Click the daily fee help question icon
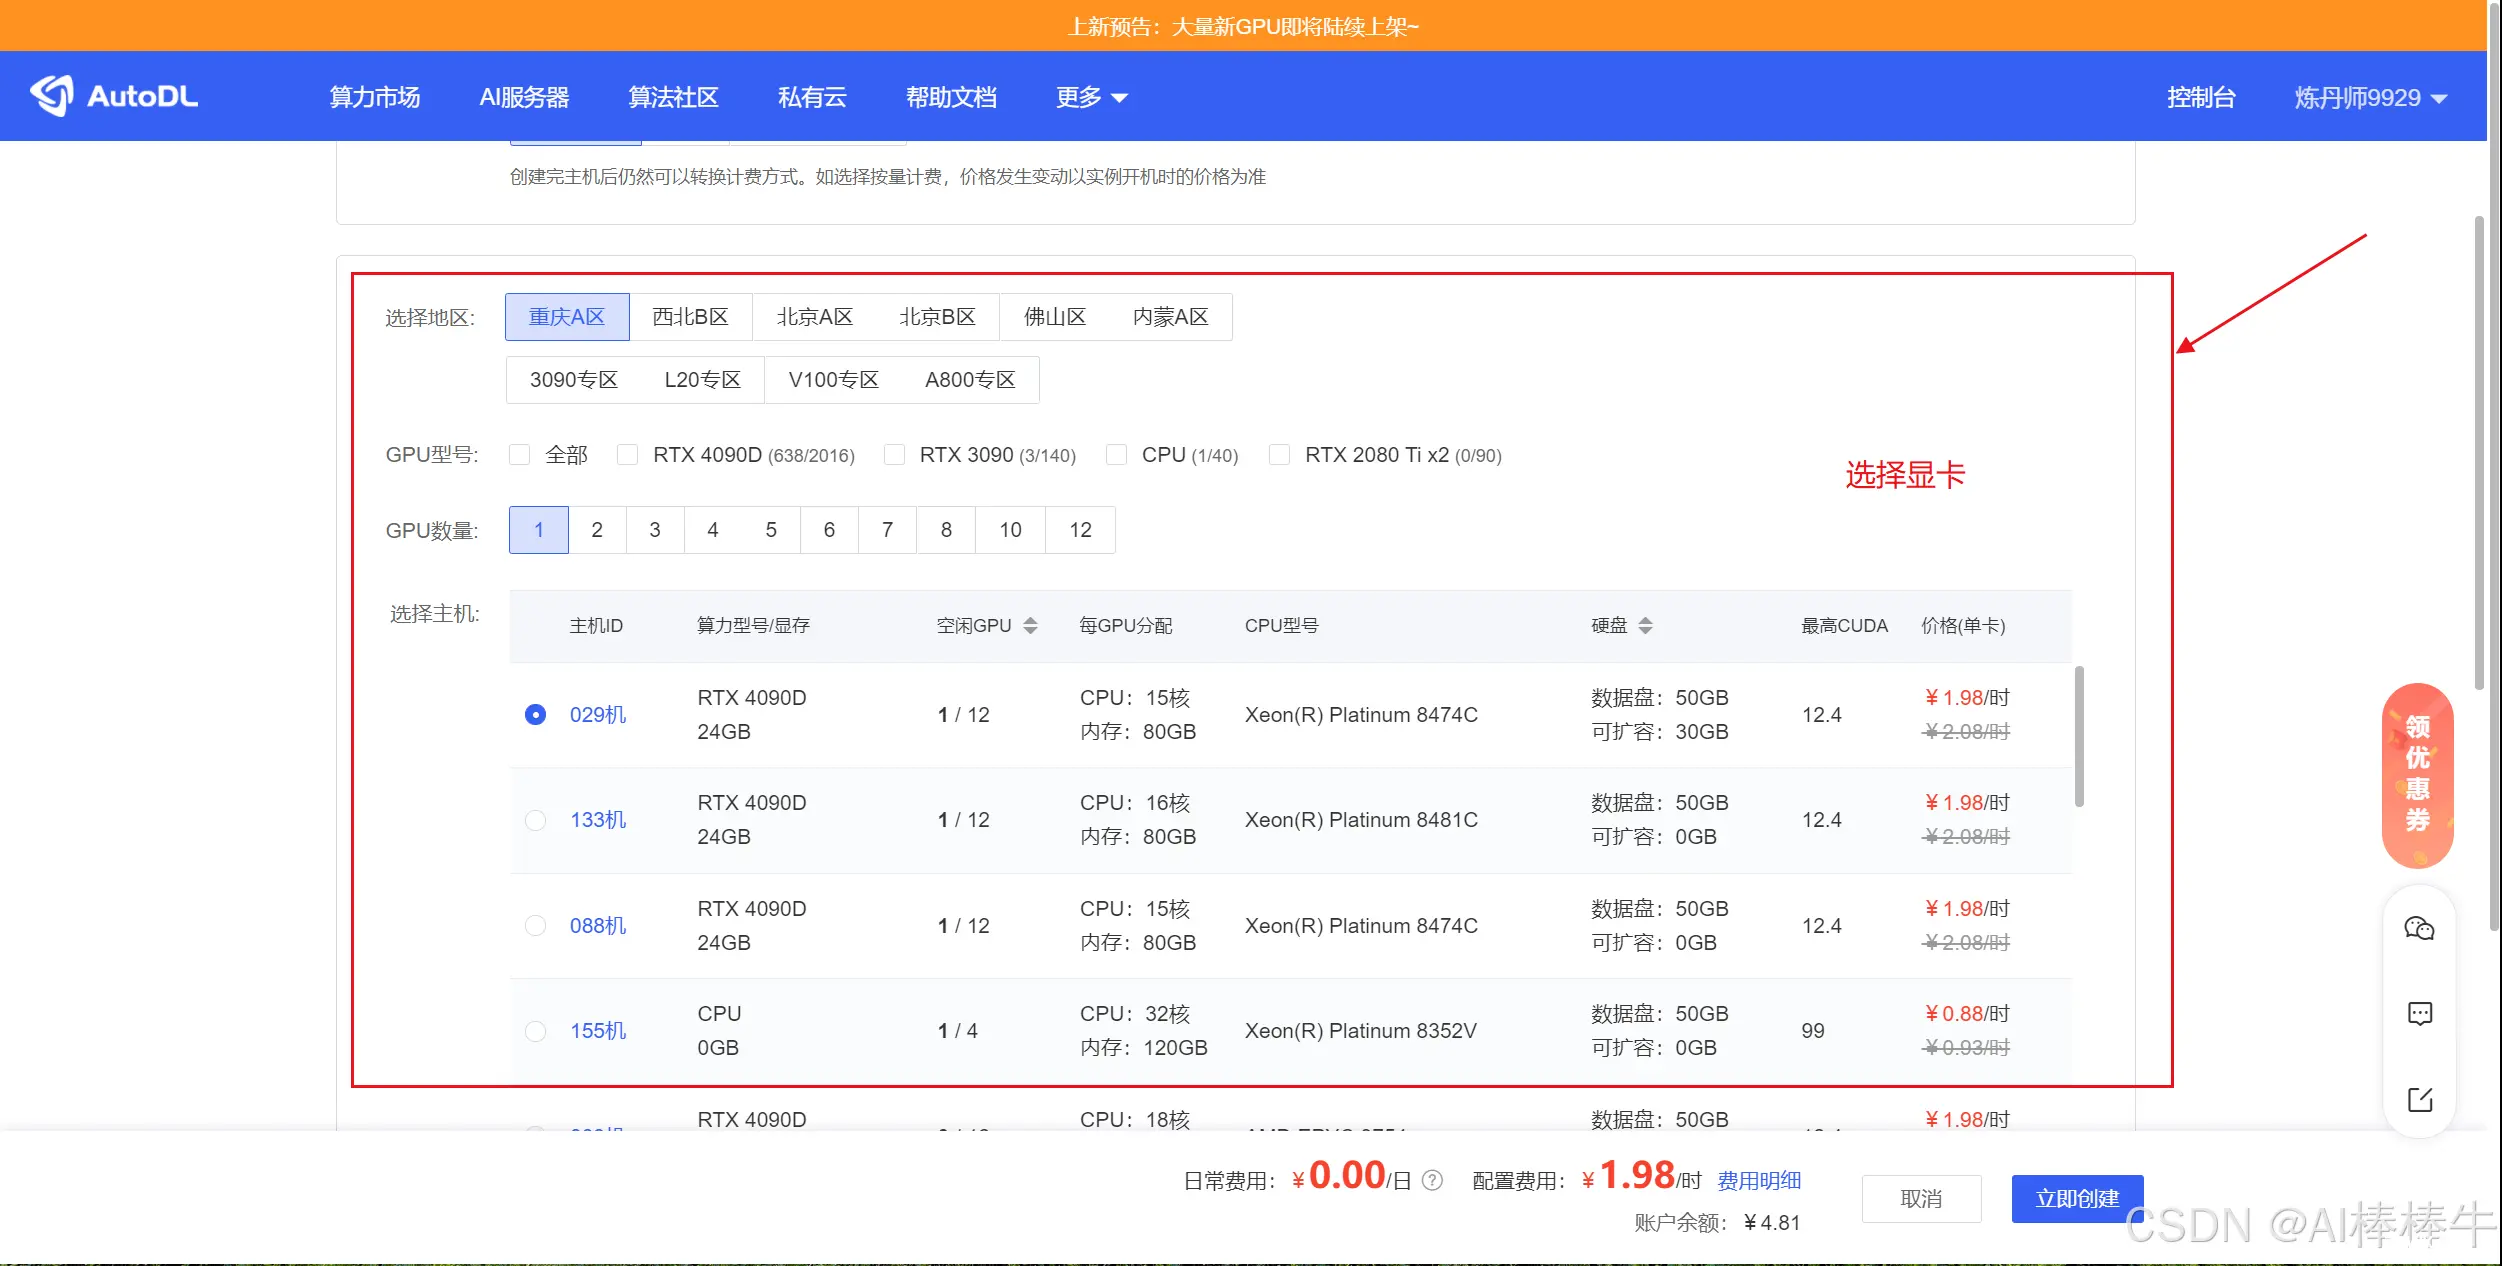The width and height of the screenshot is (2502, 1266). pyautogui.click(x=1432, y=1181)
